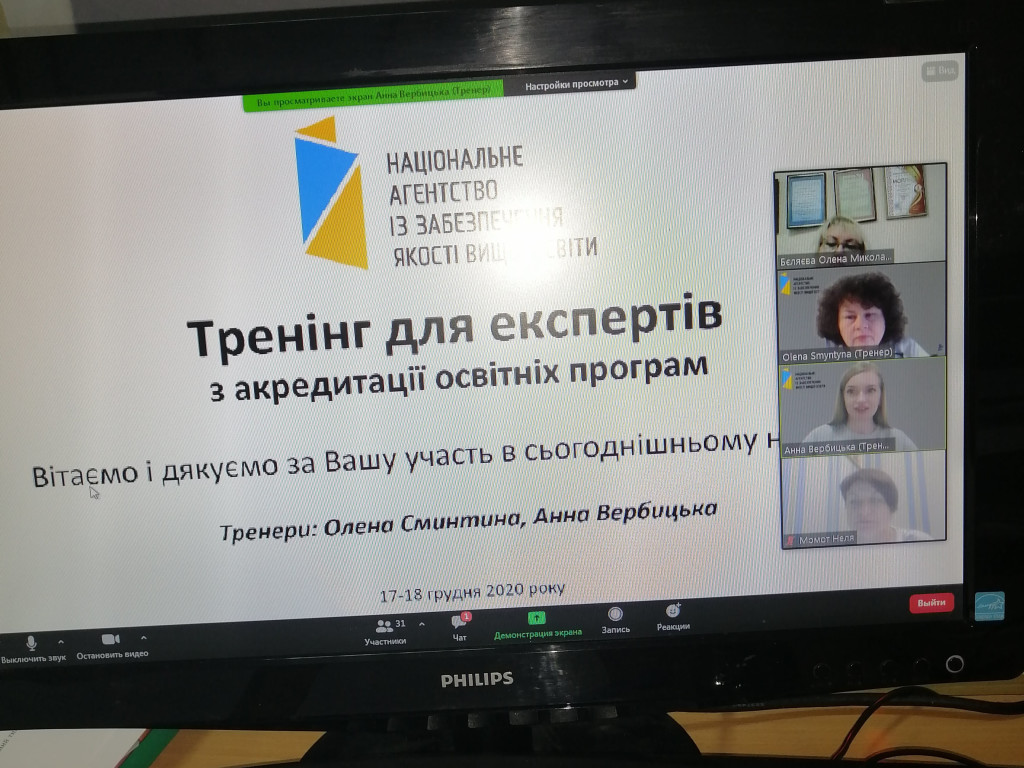This screenshot has height=768, width=1024.
Task: Open Реакции reactions menu
Action: [x=673, y=617]
